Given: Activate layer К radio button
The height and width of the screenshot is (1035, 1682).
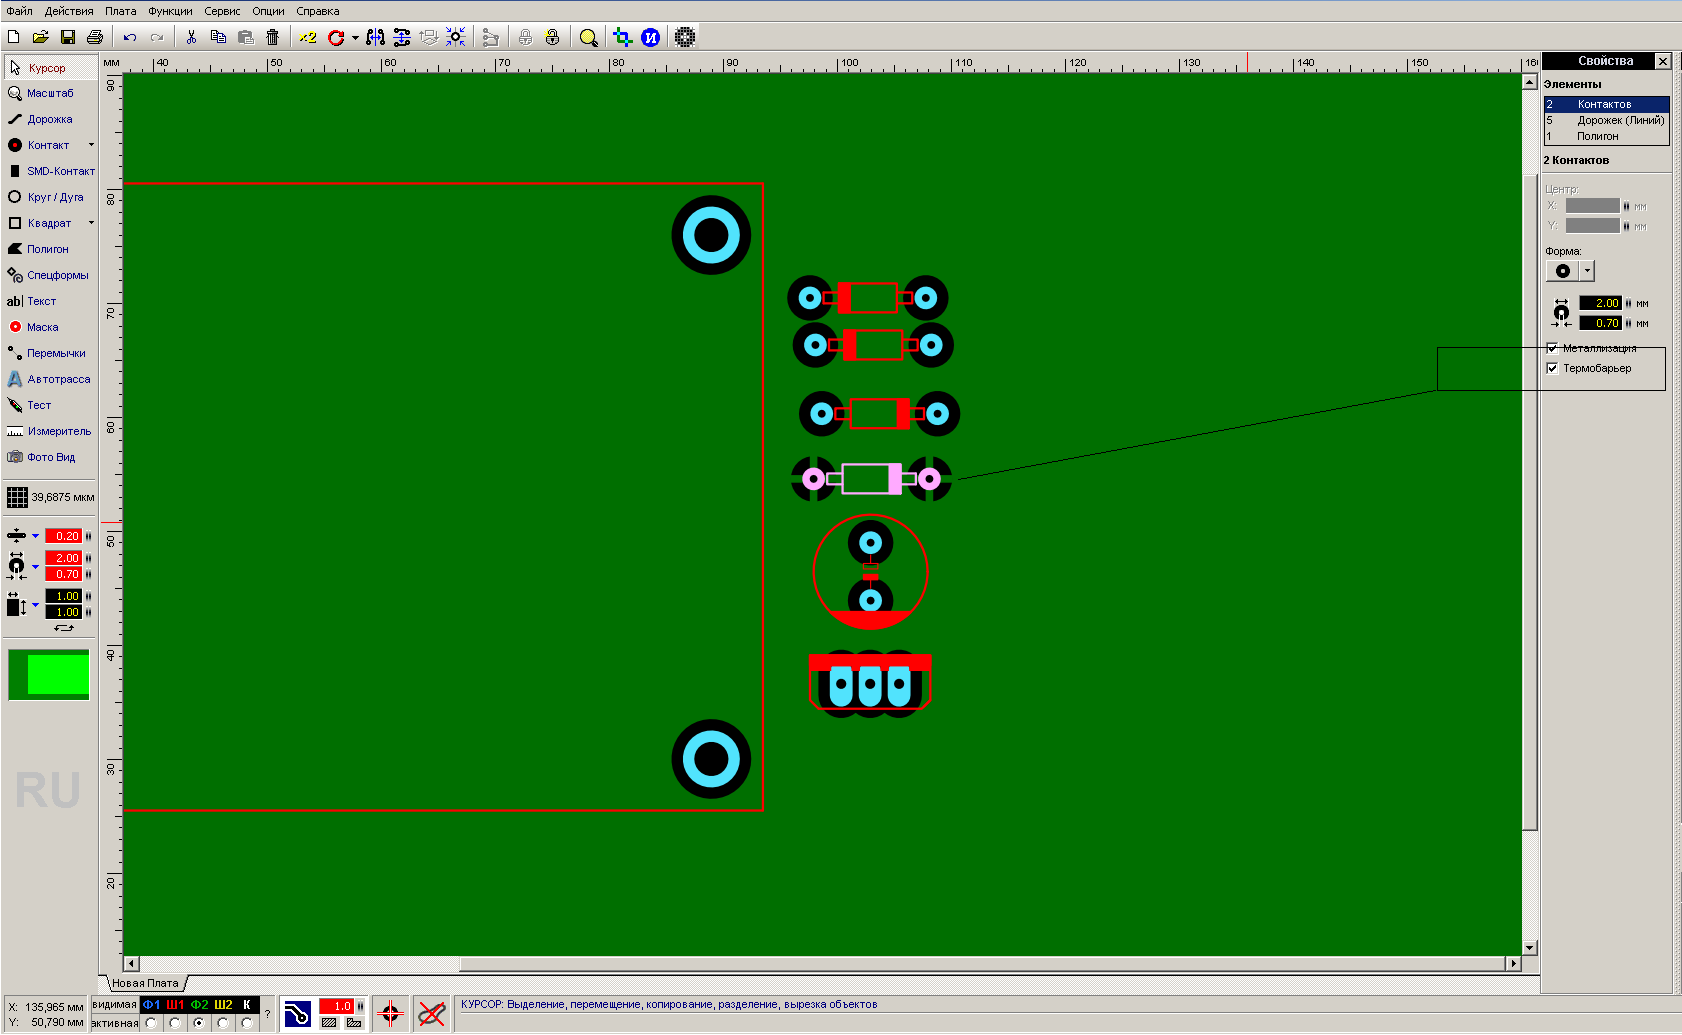Looking at the screenshot, I should 247,1023.
